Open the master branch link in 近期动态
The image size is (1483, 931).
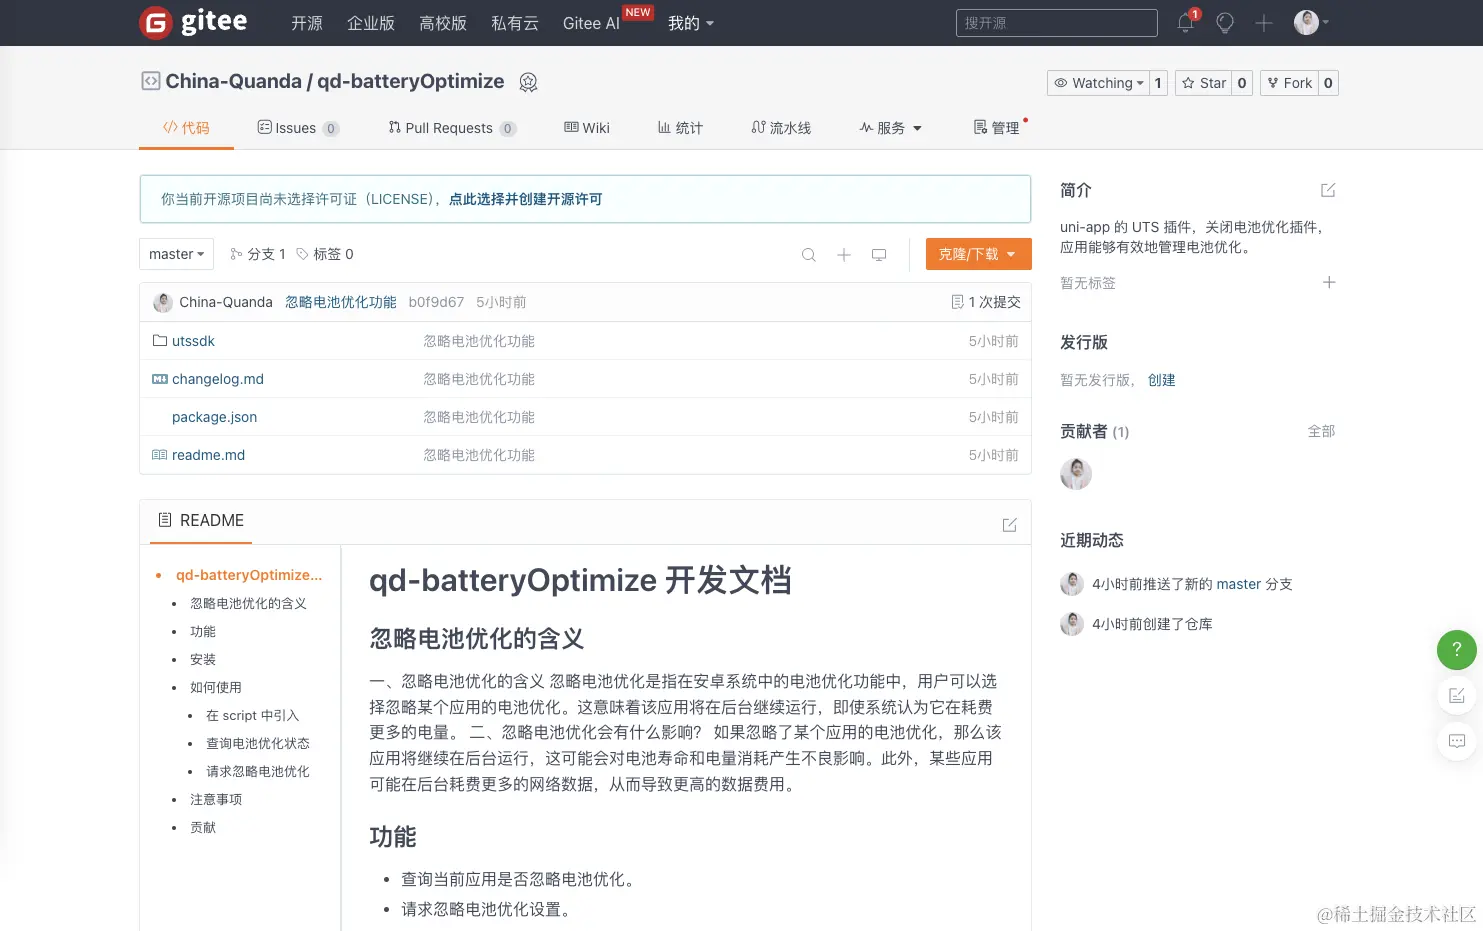click(1239, 584)
